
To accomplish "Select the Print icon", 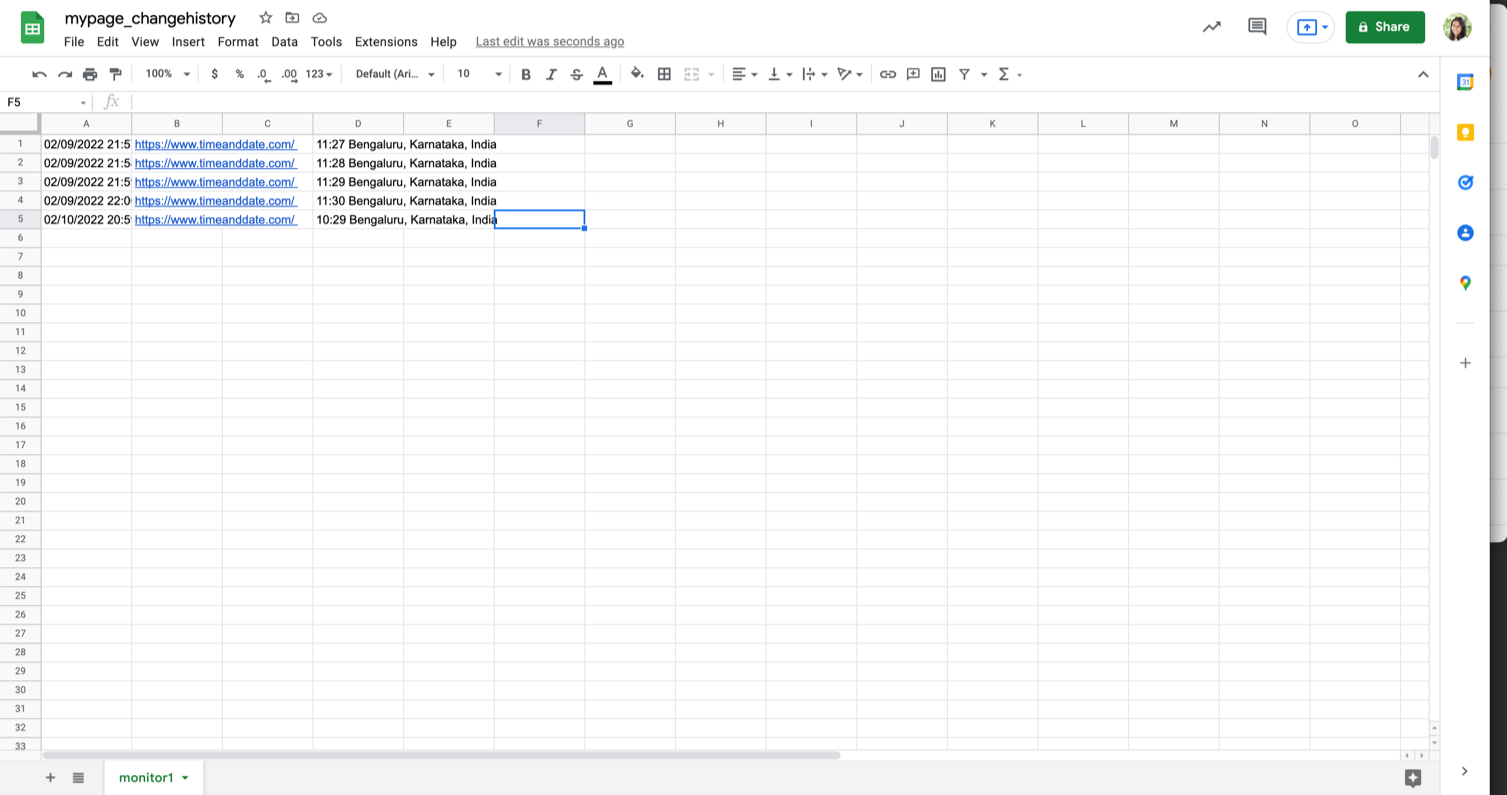I will [89, 74].
